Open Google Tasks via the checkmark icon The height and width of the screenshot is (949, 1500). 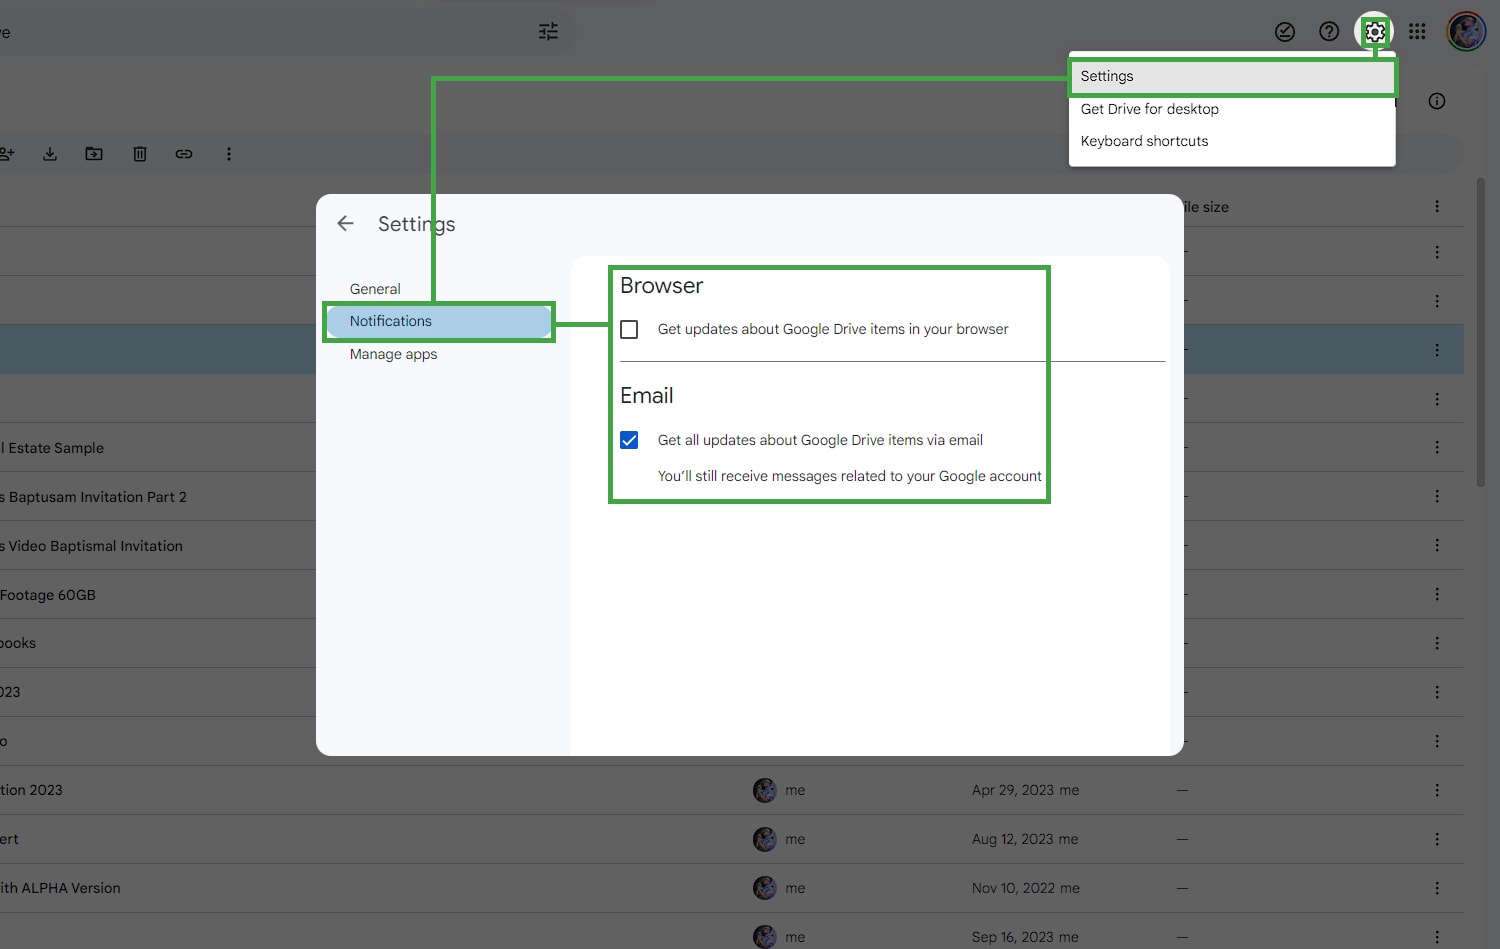[x=1285, y=31]
